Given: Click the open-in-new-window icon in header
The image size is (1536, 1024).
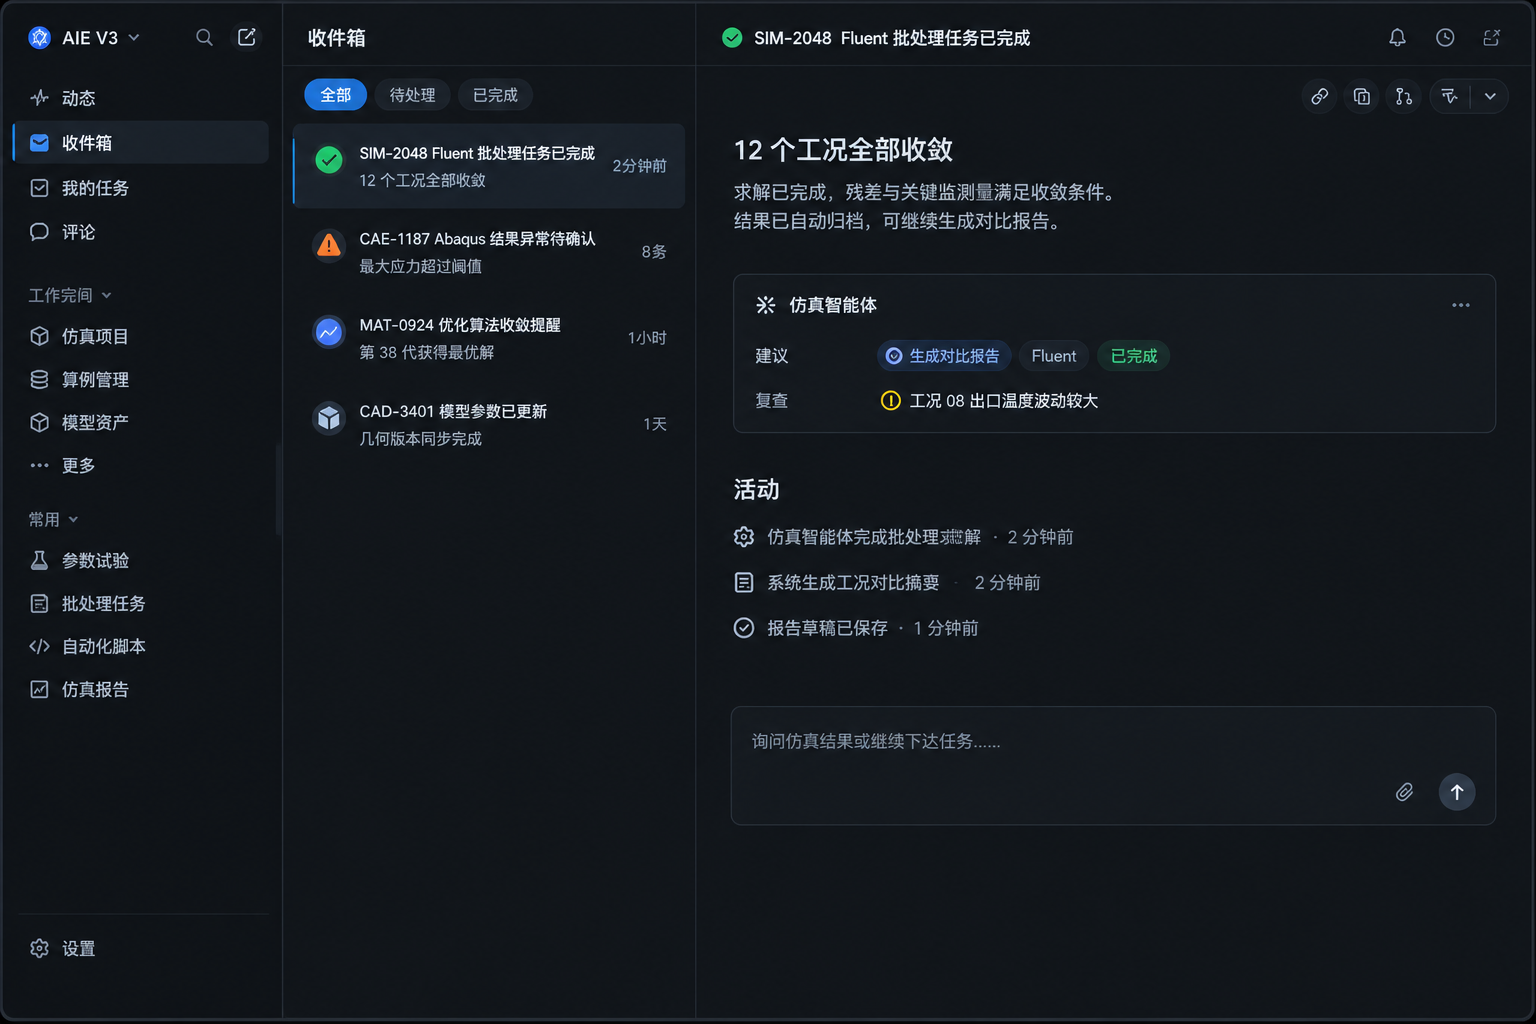Looking at the screenshot, I should click(1492, 38).
